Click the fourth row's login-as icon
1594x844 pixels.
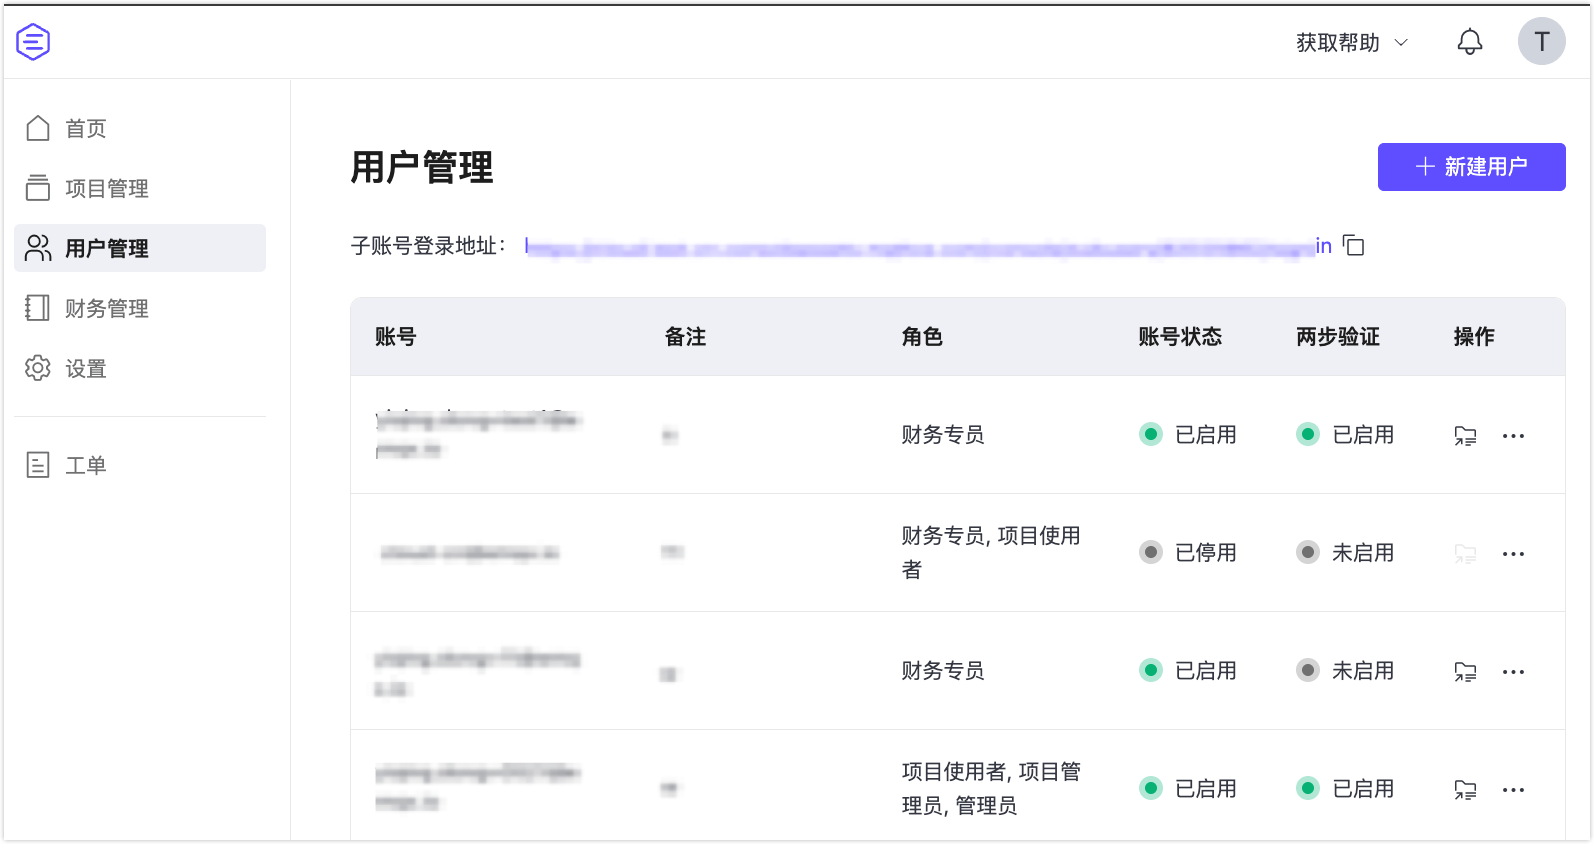coord(1465,790)
